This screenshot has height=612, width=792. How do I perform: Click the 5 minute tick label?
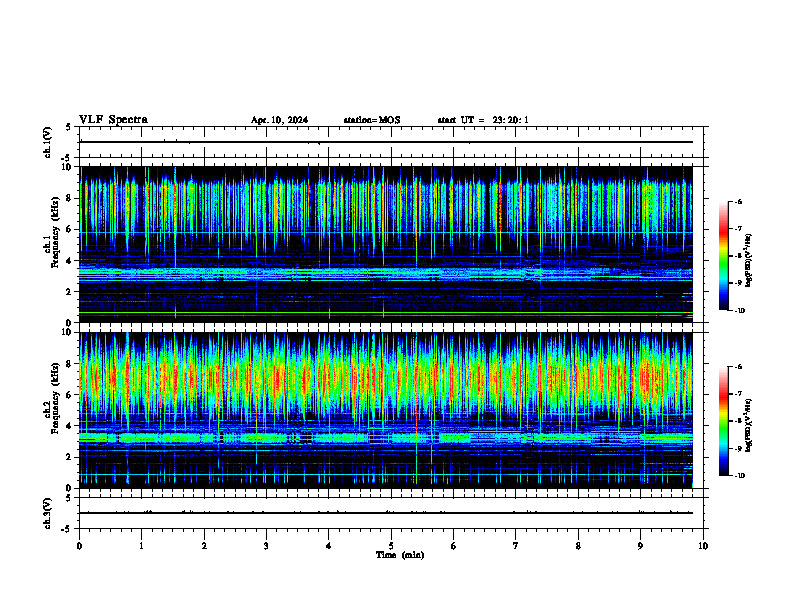pyautogui.click(x=391, y=546)
